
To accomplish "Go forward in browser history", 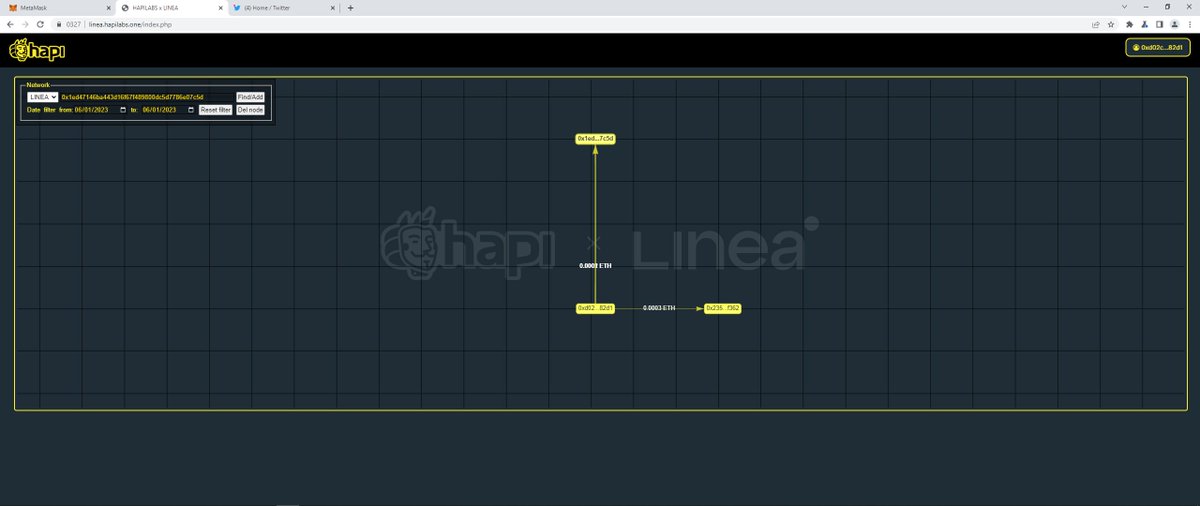I will click(25, 23).
